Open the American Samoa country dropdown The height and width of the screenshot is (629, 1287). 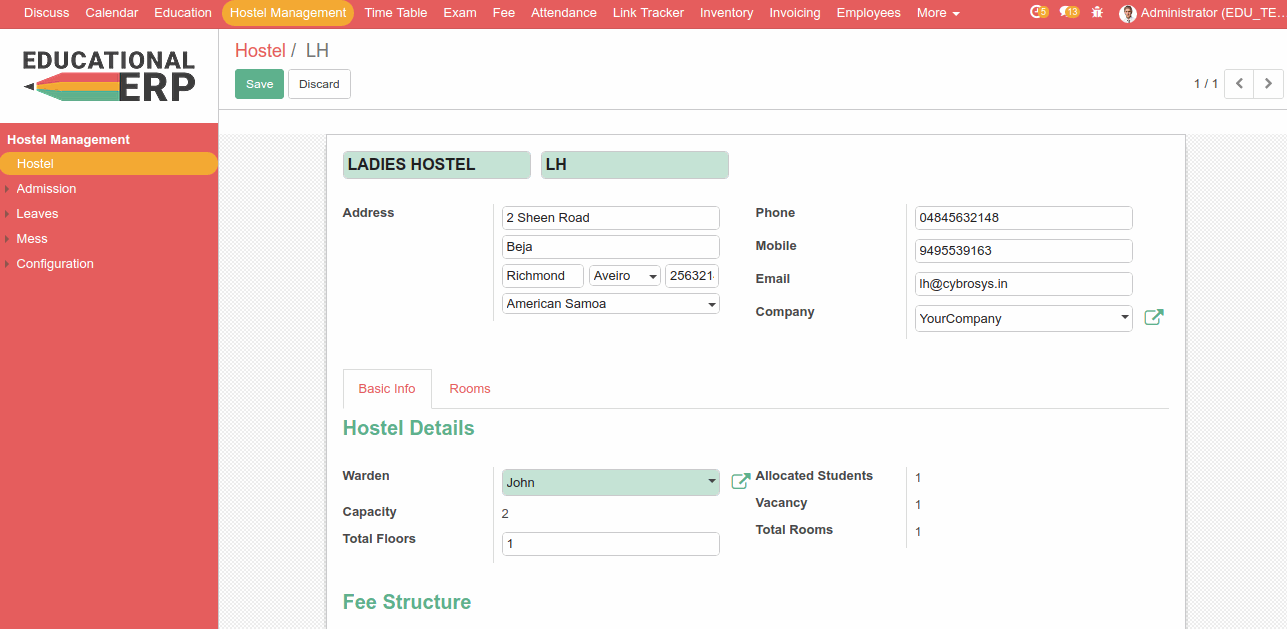click(610, 304)
